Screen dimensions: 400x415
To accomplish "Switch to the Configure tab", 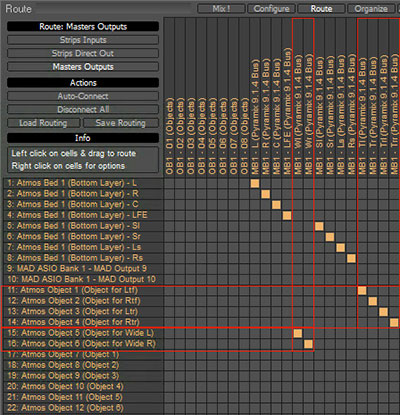I will [271, 8].
